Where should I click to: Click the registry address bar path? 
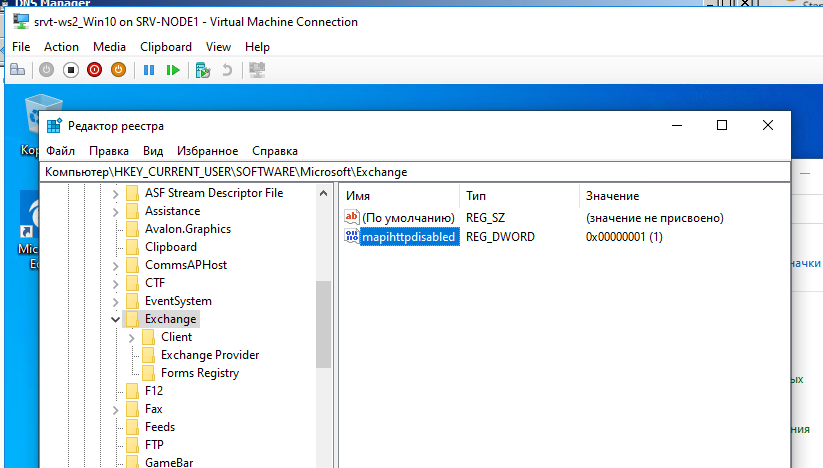tap(415, 172)
